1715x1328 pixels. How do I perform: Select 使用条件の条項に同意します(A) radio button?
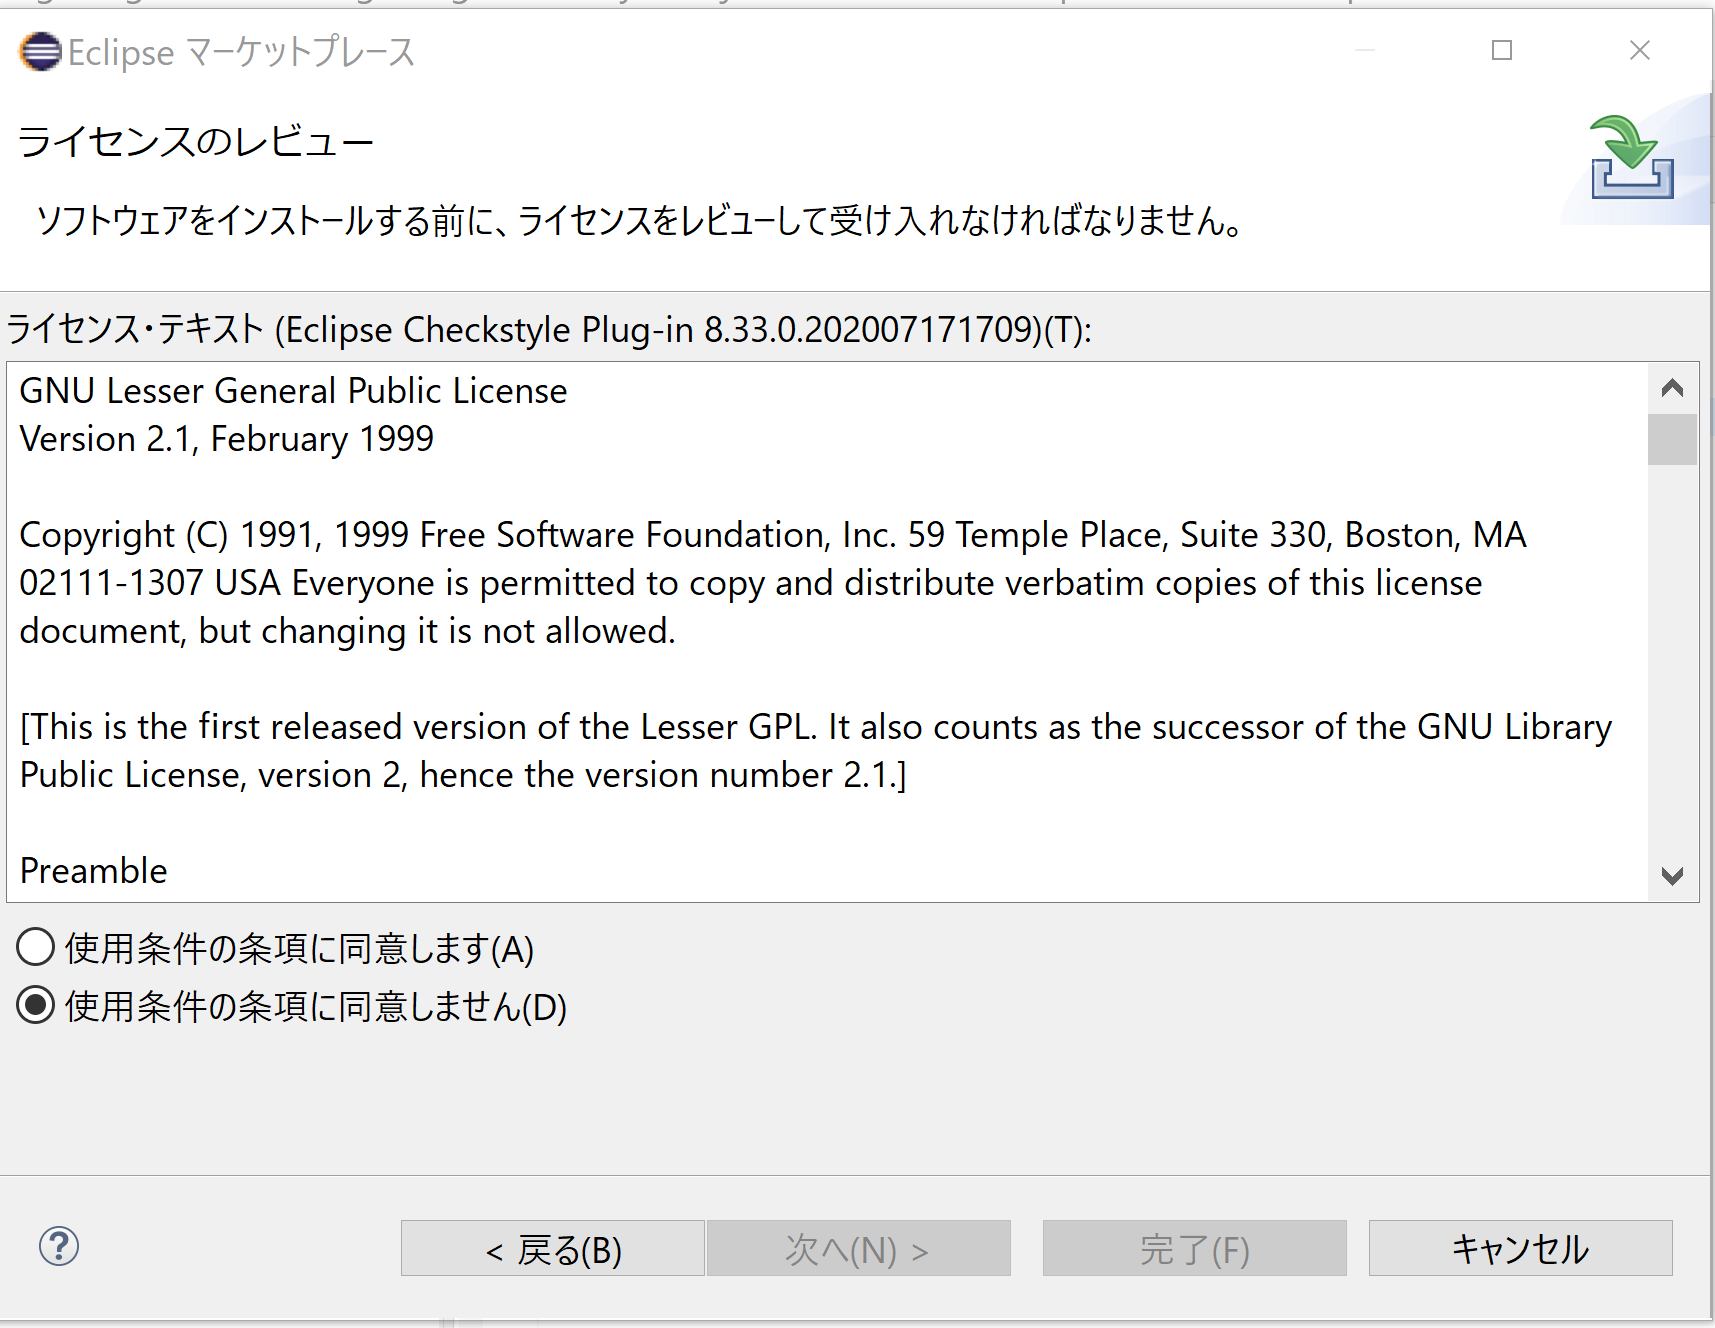tap(35, 947)
